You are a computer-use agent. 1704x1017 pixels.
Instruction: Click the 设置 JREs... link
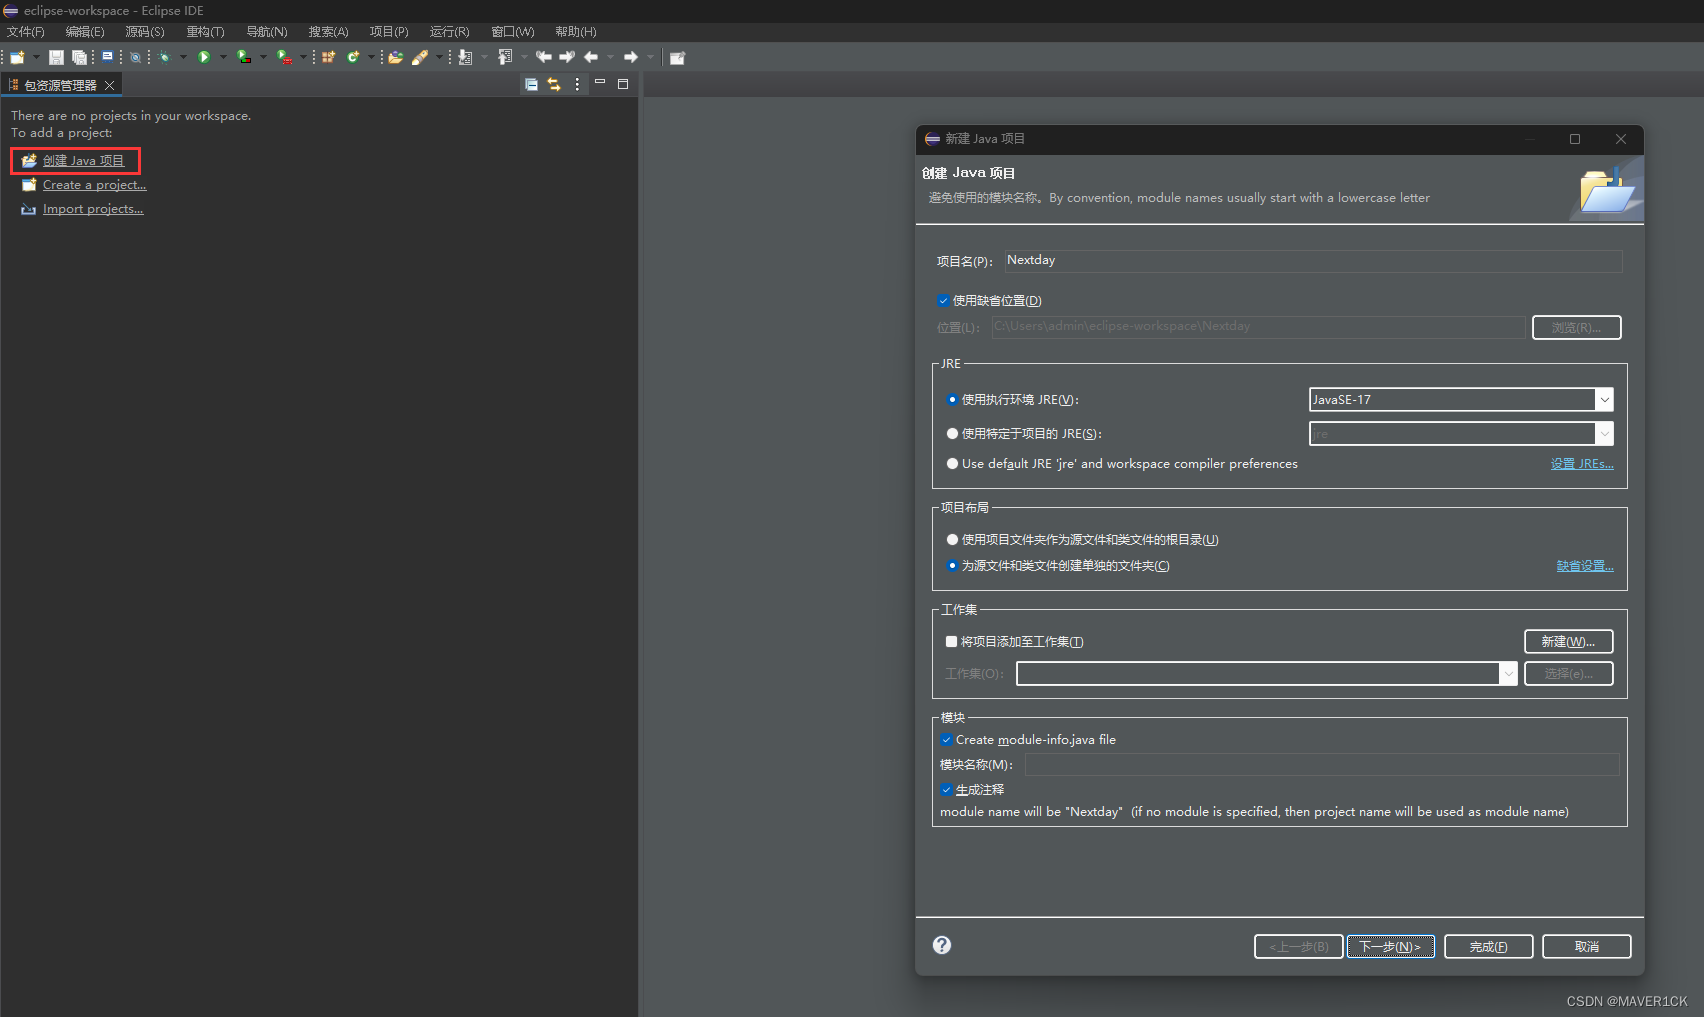pyautogui.click(x=1582, y=463)
